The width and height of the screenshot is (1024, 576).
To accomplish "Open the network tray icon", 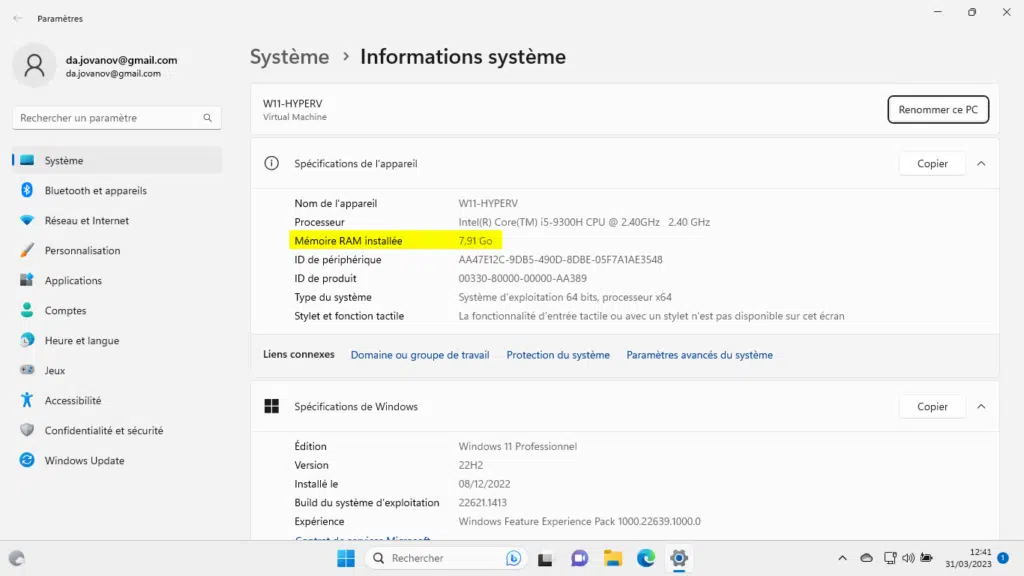I will (890, 558).
